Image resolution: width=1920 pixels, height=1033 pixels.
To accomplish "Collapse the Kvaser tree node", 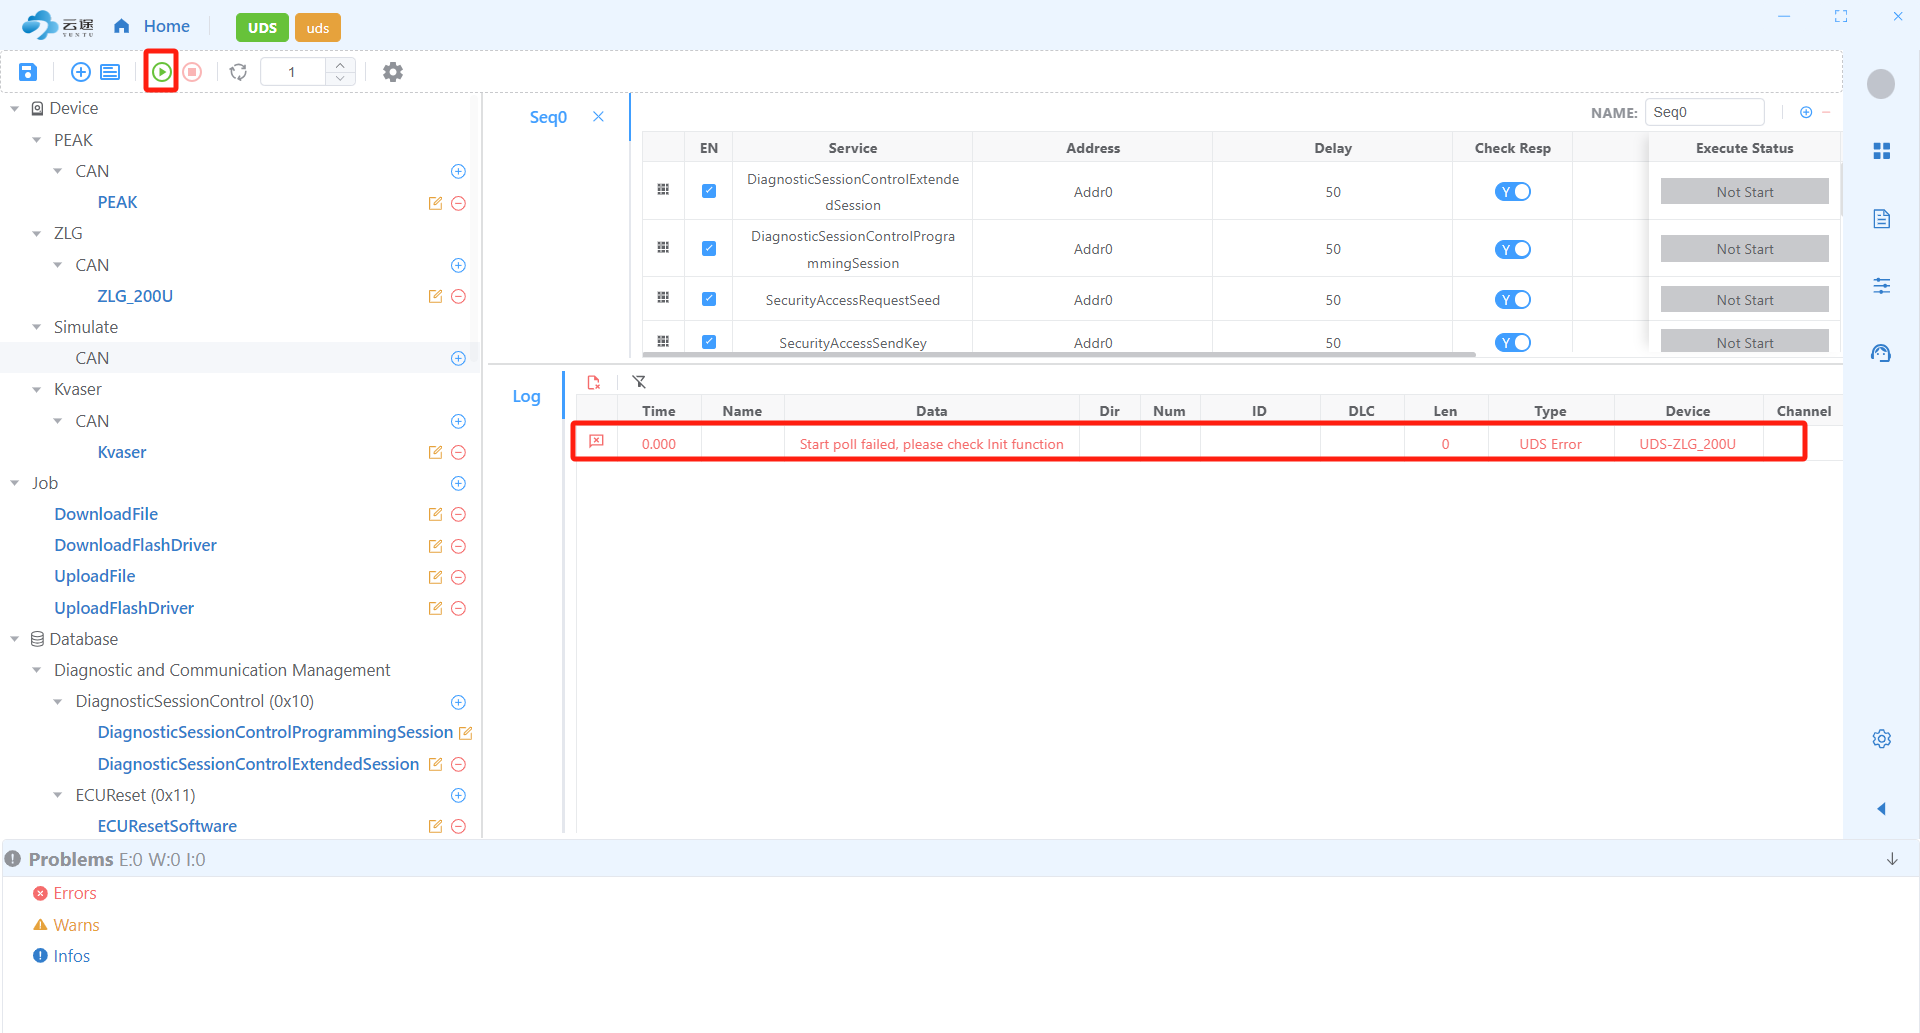I will 37,390.
